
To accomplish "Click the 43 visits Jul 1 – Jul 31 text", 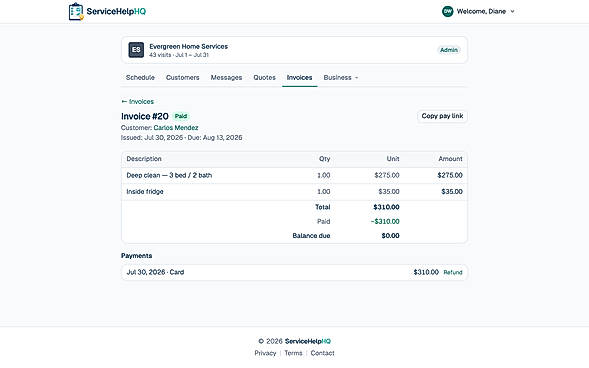I will [x=179, y=55].
